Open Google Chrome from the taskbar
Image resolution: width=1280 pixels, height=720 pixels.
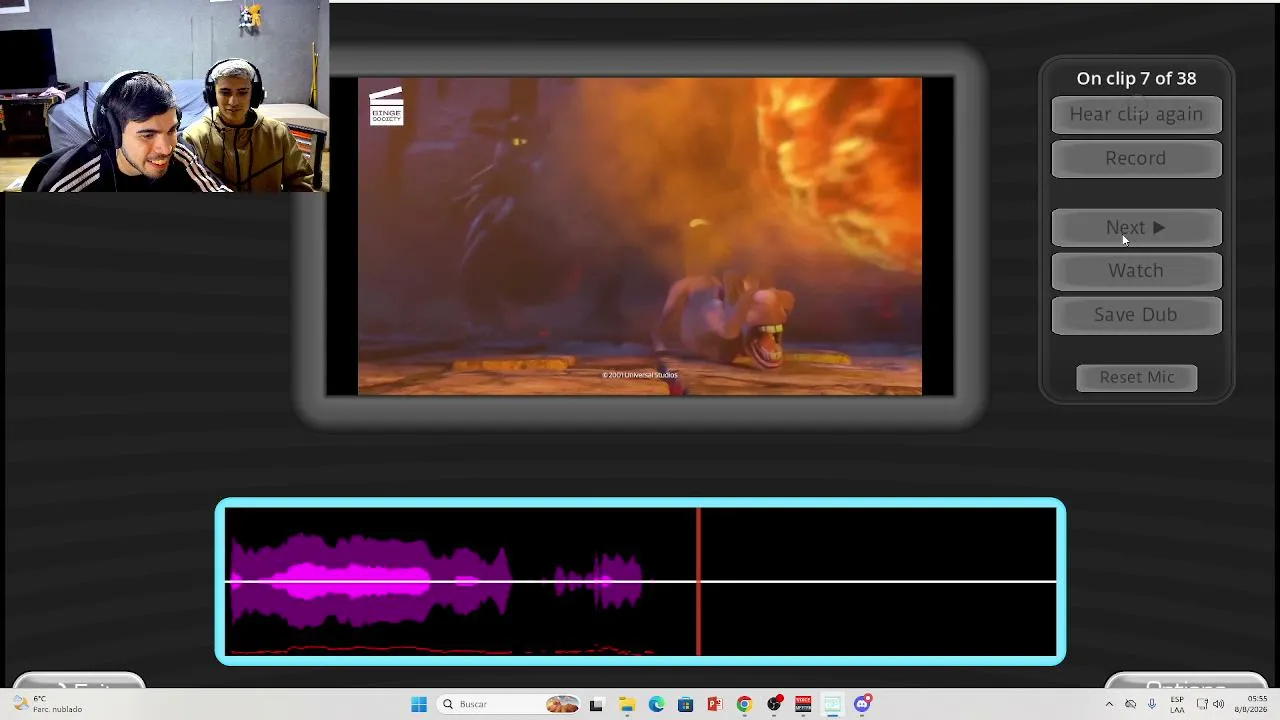coord(744,704)
